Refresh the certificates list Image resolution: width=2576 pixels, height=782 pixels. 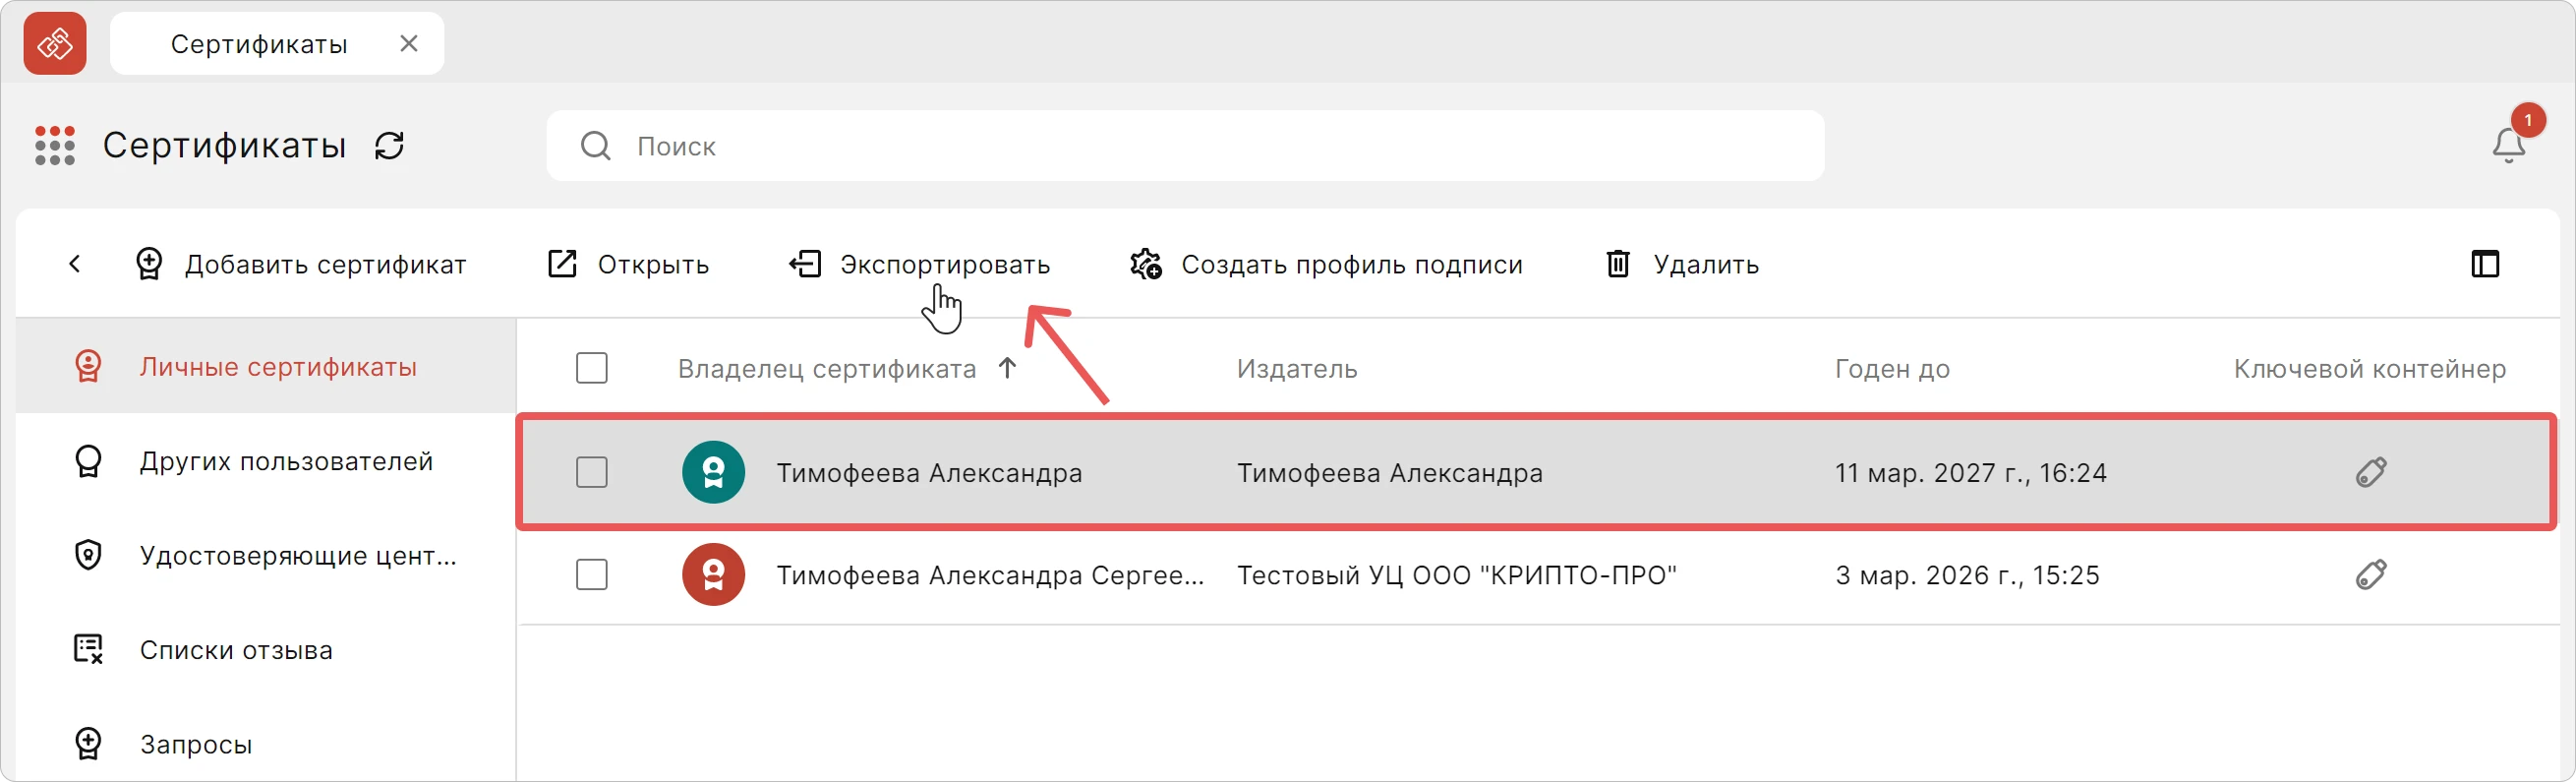pyautogui.click(x=390, y=146)
